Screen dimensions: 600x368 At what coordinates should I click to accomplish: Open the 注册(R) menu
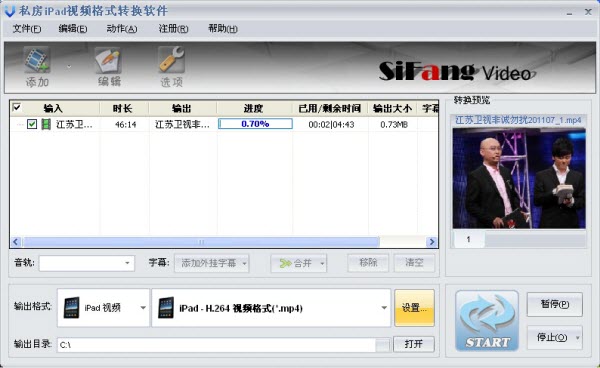click(173, 29)
